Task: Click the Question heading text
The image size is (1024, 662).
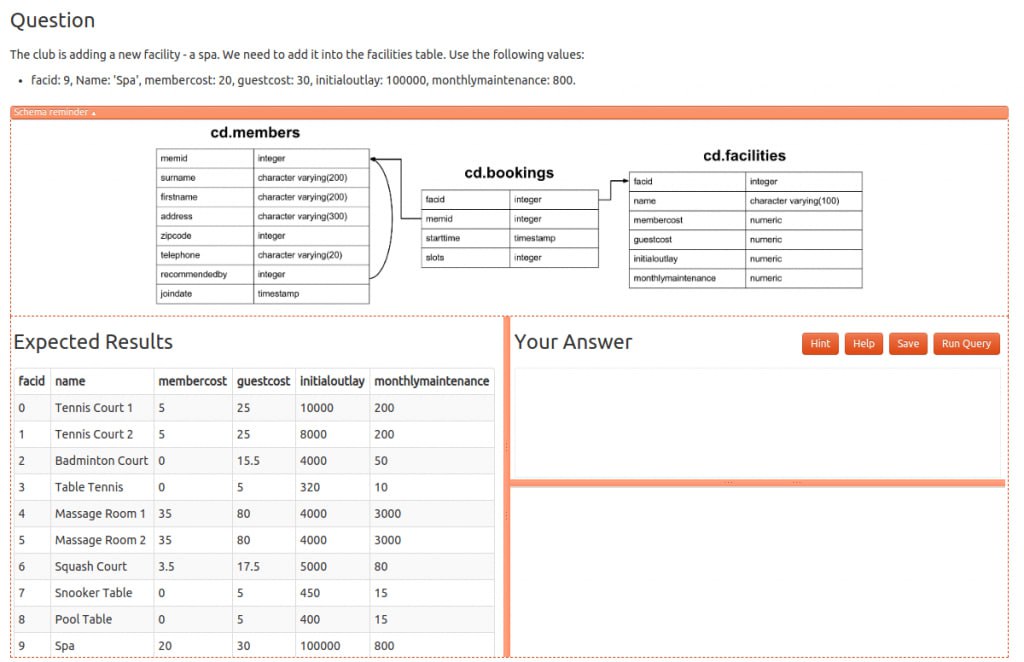Action: tap(53, 21)
